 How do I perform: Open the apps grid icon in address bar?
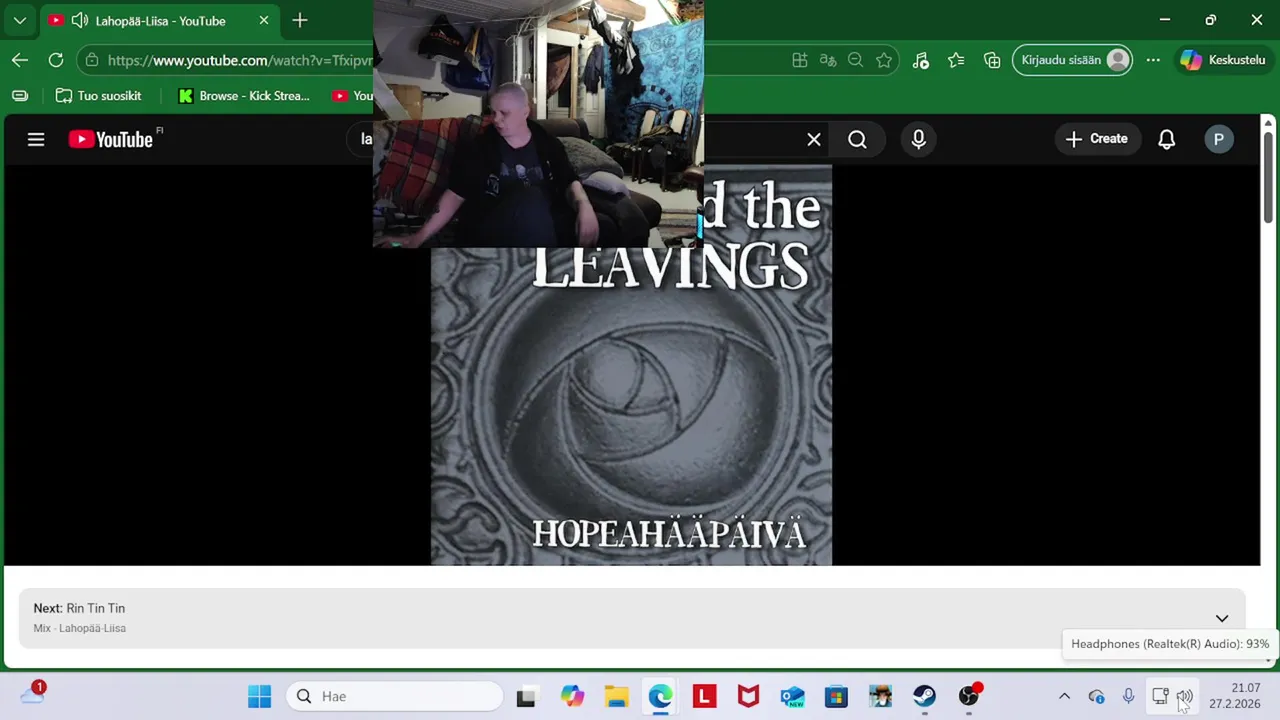pos(800,60)
